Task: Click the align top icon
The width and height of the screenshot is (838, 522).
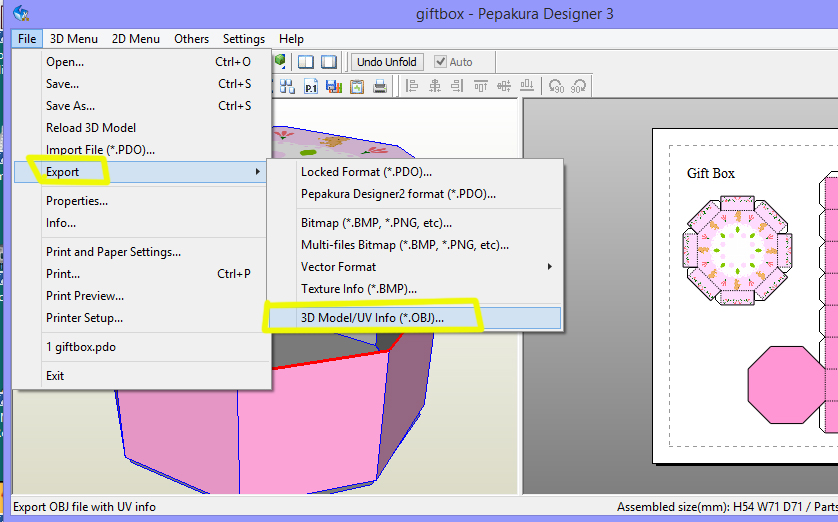Action: pos(480,85)
